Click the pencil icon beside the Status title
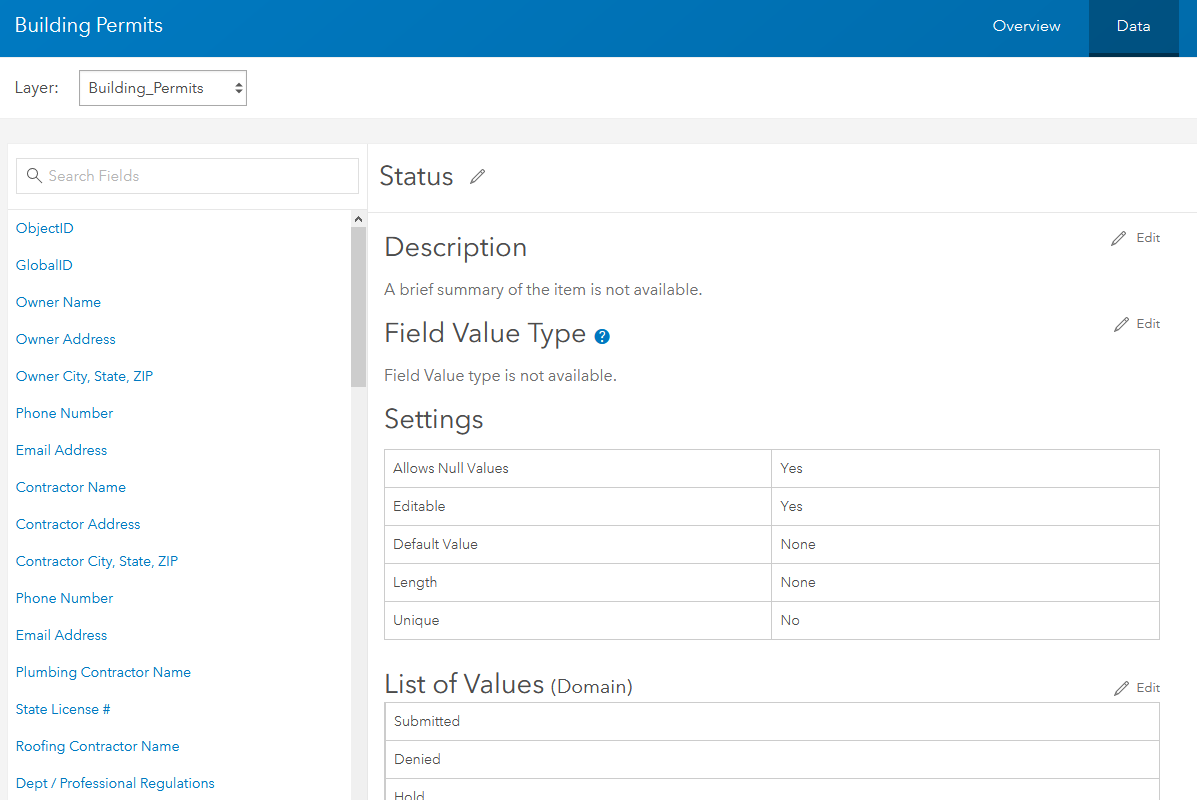 pyautogui.click(x=477, y=176)
